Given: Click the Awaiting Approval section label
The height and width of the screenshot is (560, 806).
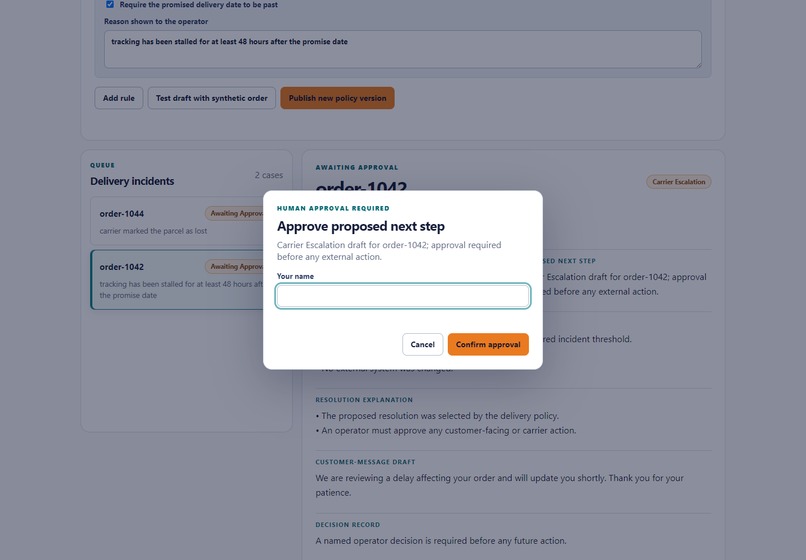Looking at the screenshot, I should (357, 168).
